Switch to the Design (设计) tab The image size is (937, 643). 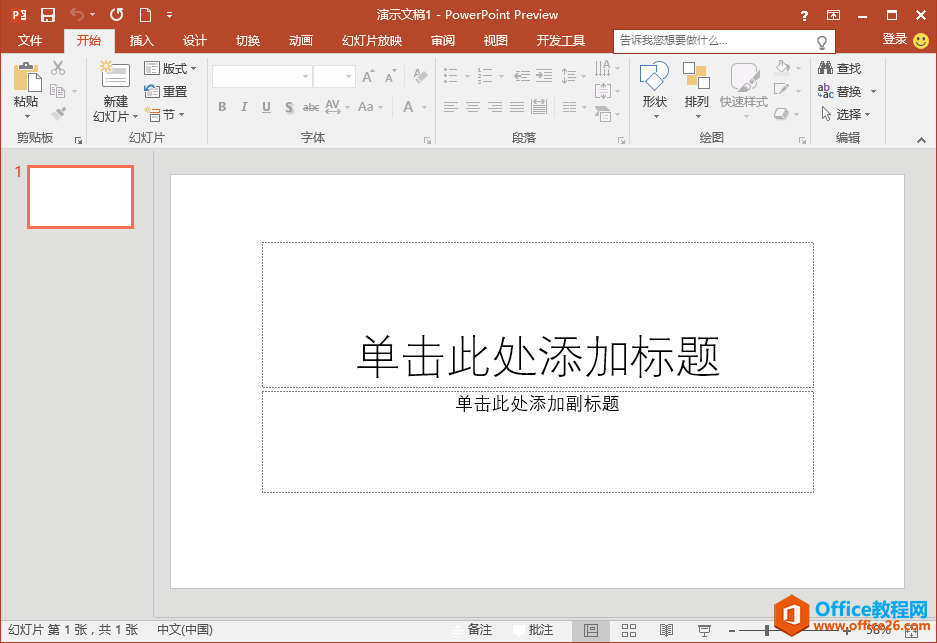point(195,41)
